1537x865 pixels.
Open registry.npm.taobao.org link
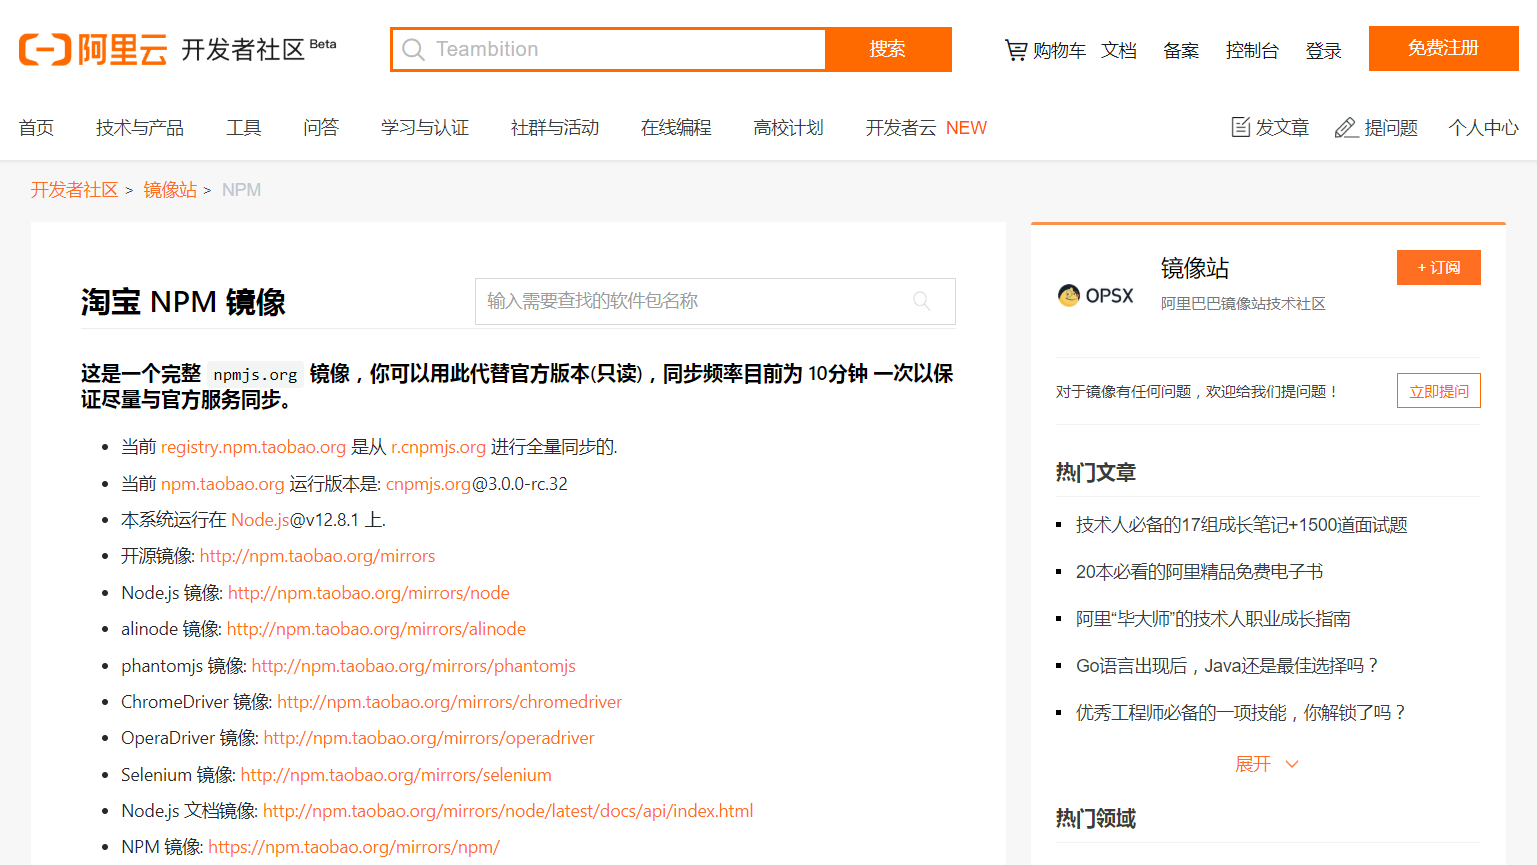coord(253,447)
